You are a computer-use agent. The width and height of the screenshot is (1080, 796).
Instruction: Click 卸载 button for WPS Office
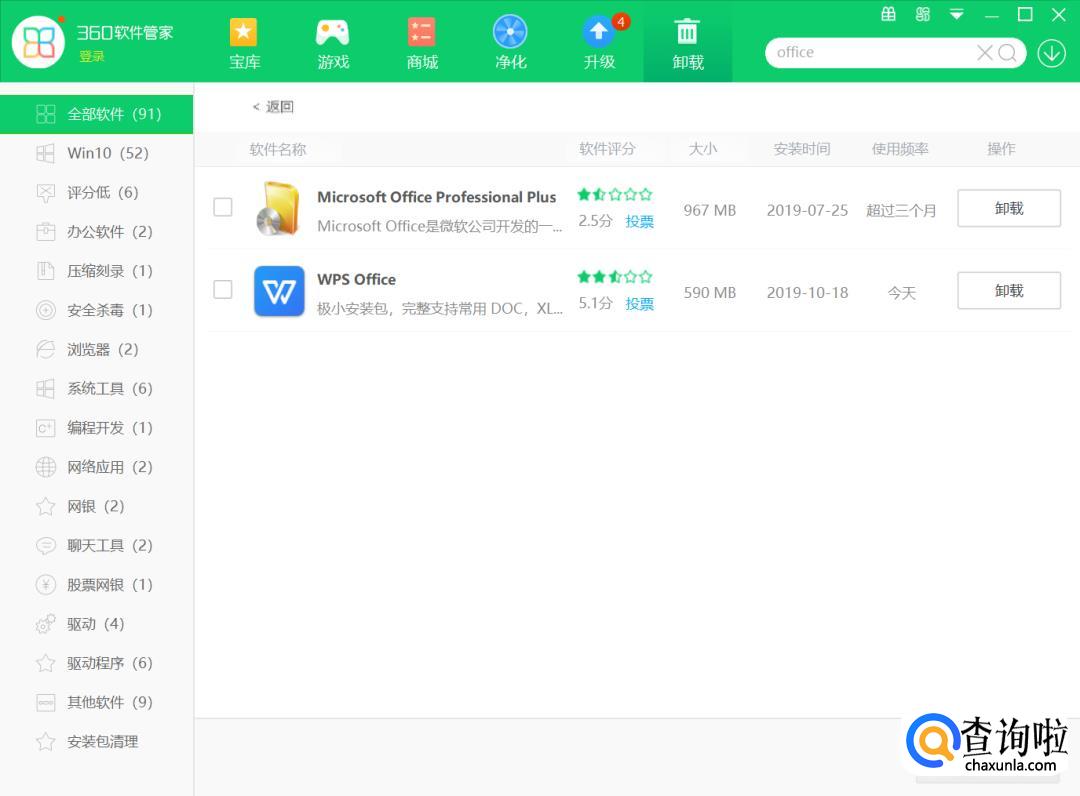(1008, 291)
